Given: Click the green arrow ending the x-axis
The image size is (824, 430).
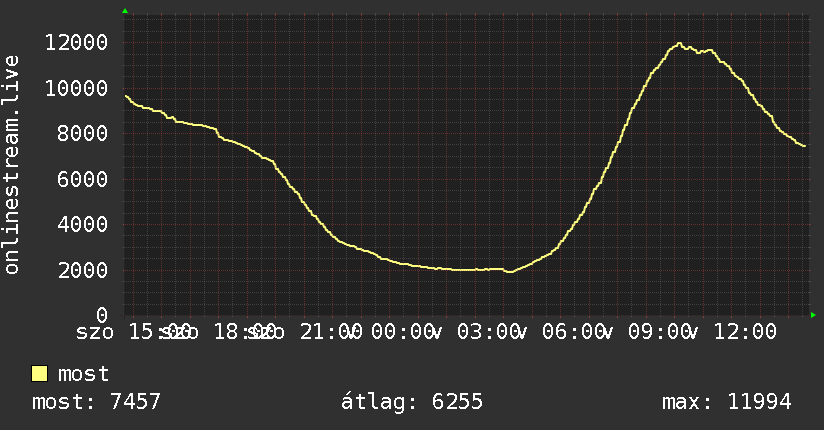Looking at the screenshot, I should tap(813, 315).
